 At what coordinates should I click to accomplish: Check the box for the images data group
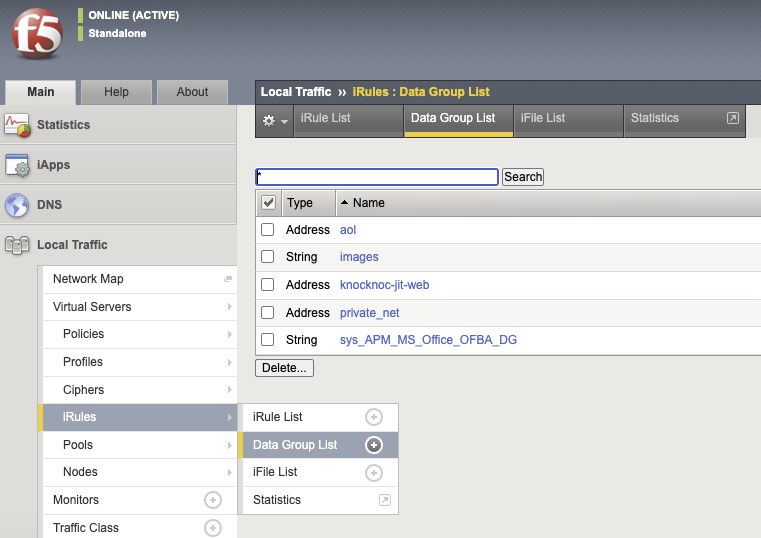point(267,257)
